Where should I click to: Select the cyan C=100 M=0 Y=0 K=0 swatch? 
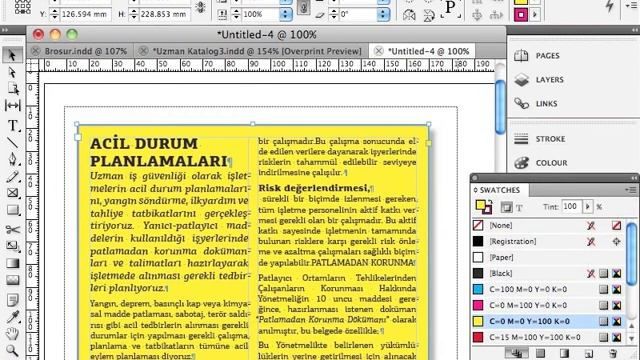click(549, 289)
